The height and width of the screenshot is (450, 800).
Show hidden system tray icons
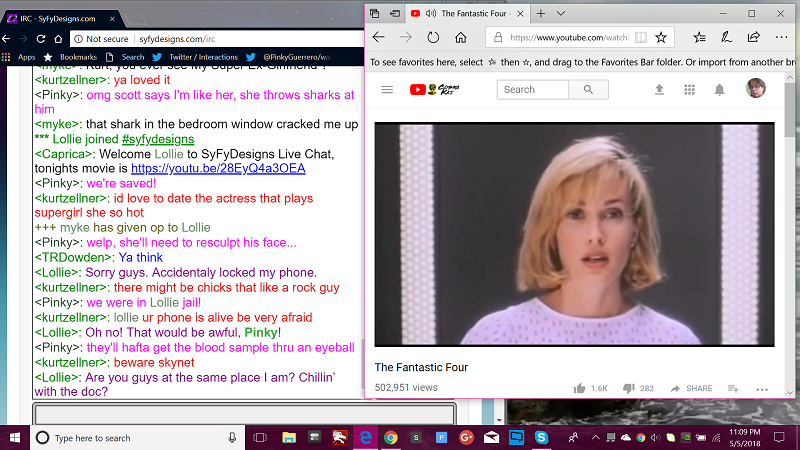[x=595, y=438]
